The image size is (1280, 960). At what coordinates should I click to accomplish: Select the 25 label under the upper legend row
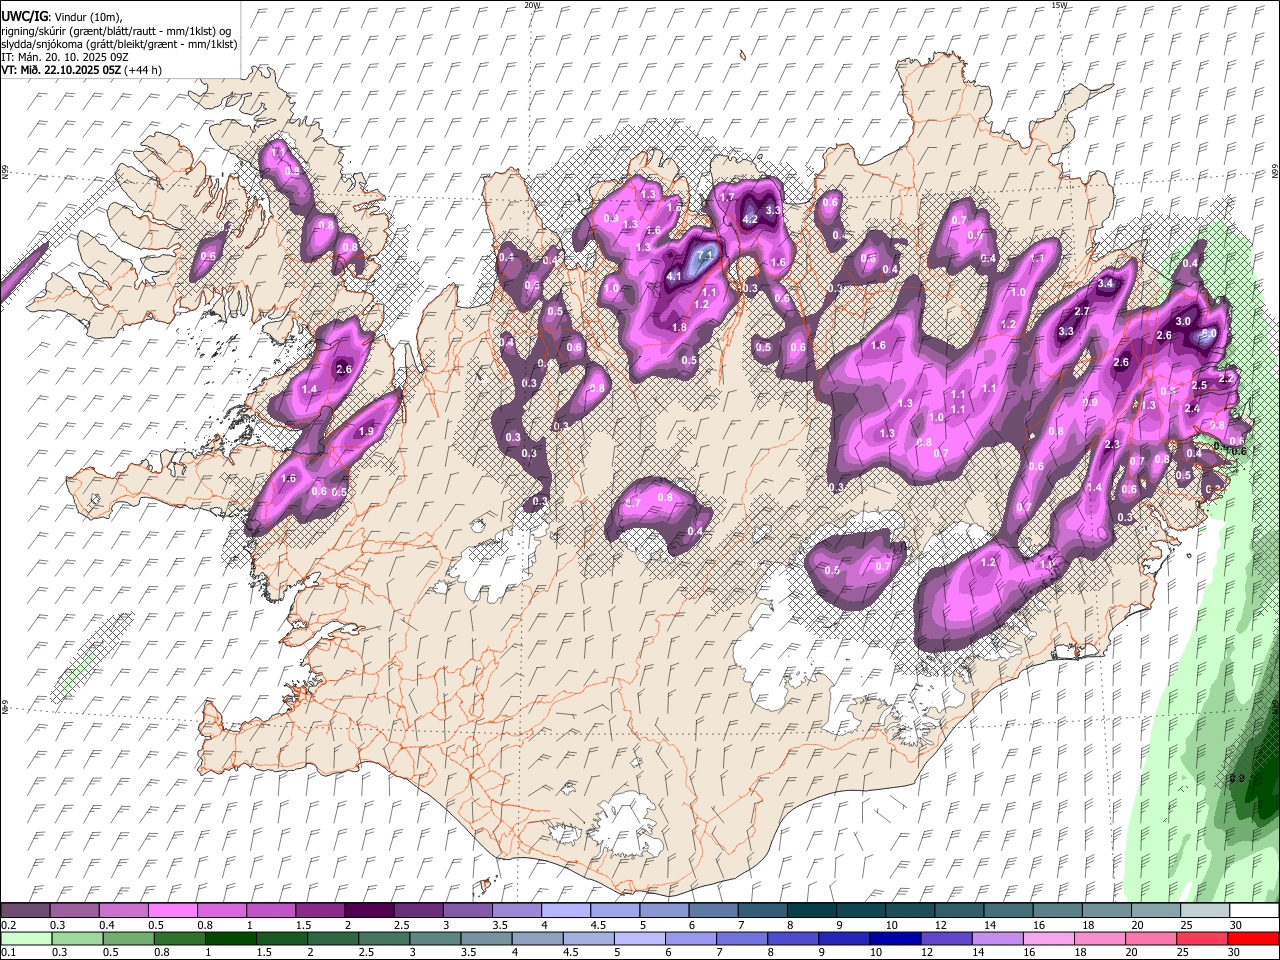(x=1185, y=925)
